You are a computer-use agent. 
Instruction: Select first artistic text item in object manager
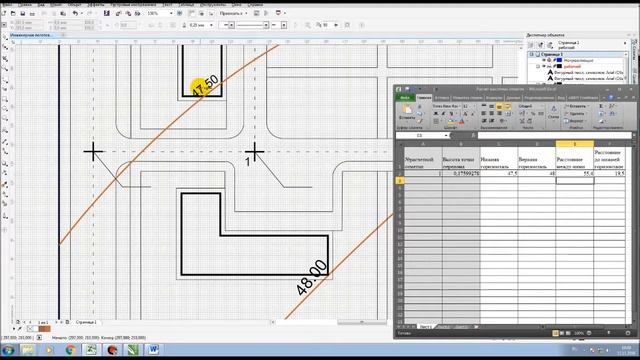point(585,72)
